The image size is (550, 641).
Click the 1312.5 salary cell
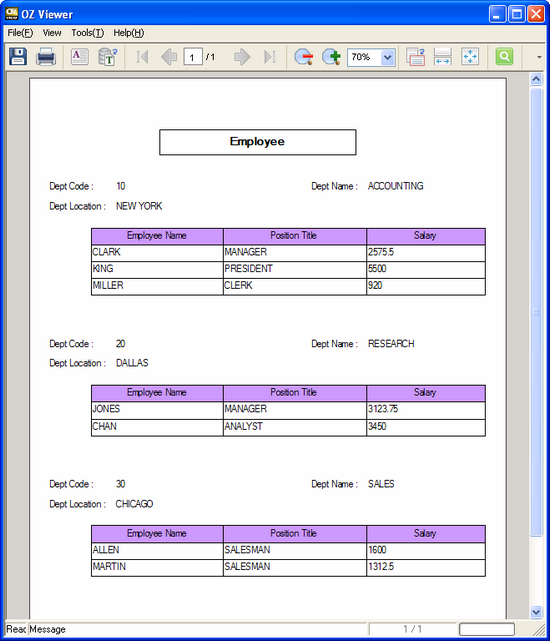tap(426, 567)
